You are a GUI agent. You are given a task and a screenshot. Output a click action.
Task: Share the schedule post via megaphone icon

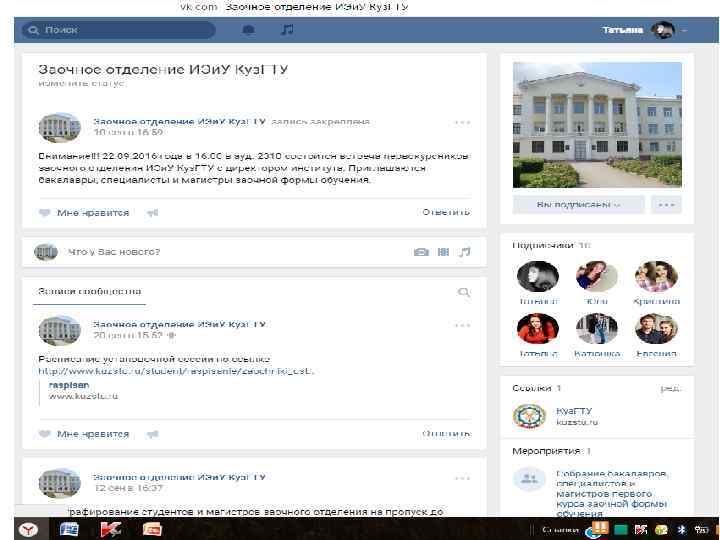(x=152, y=434)
